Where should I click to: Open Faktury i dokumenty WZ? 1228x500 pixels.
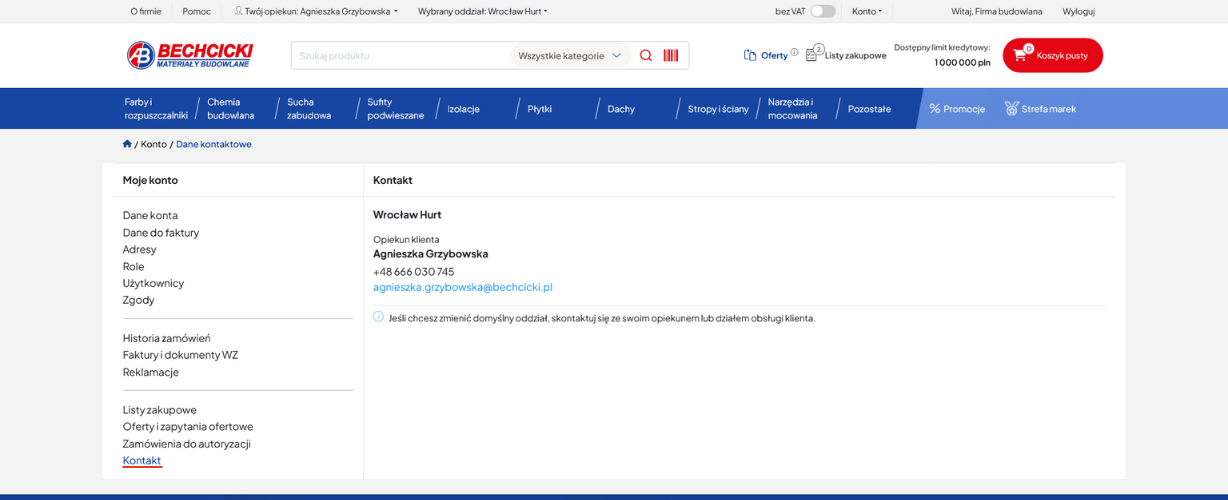pyautogui.click(x=180, y=355)
